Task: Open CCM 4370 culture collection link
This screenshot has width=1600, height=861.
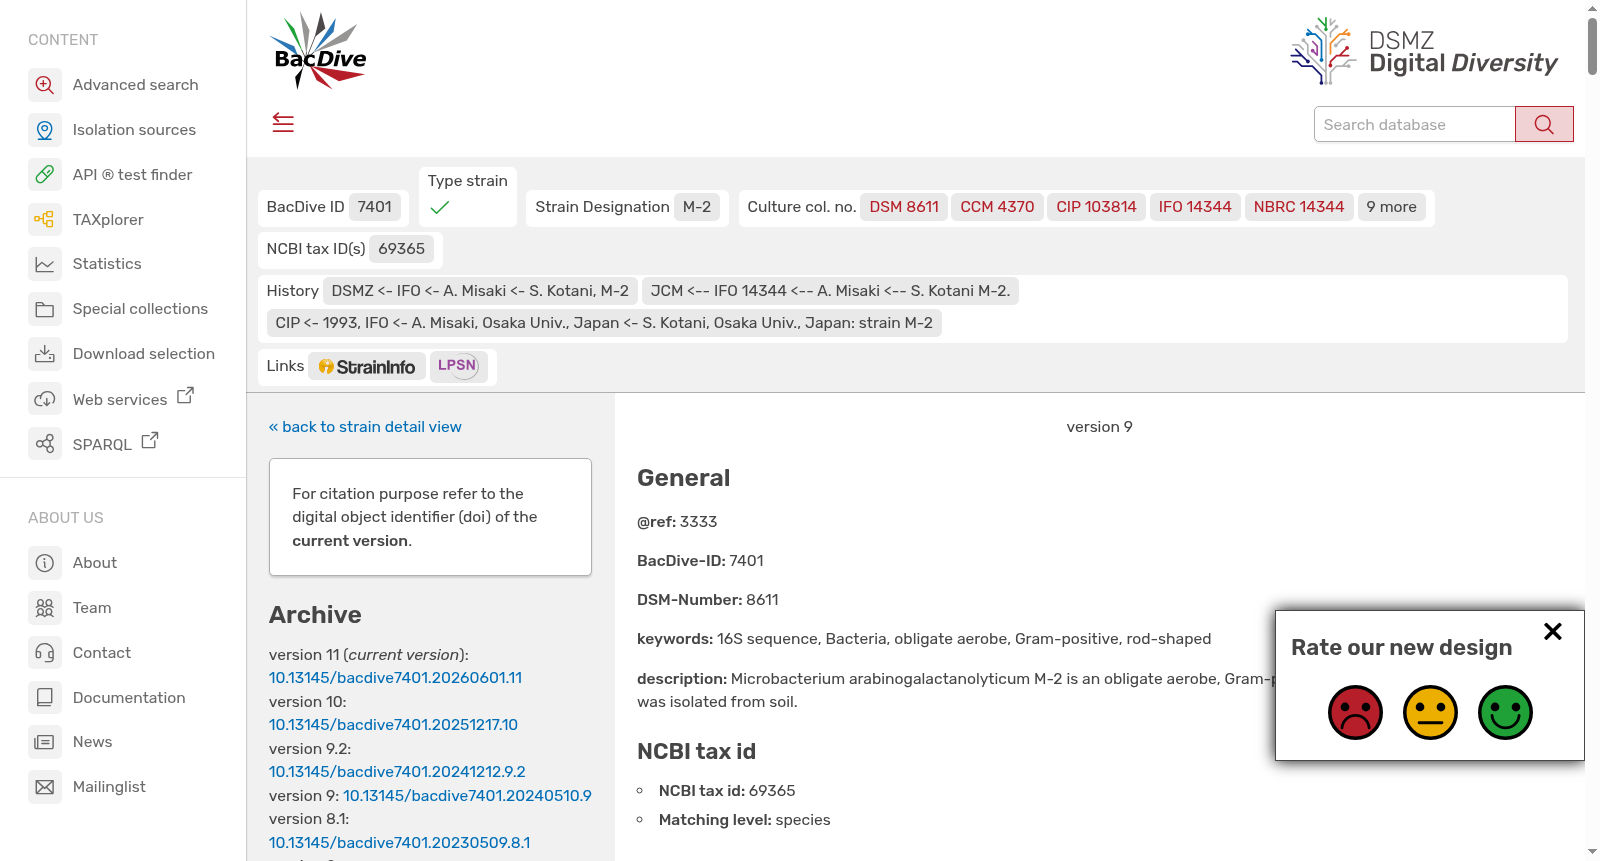Action: (997, 207)
